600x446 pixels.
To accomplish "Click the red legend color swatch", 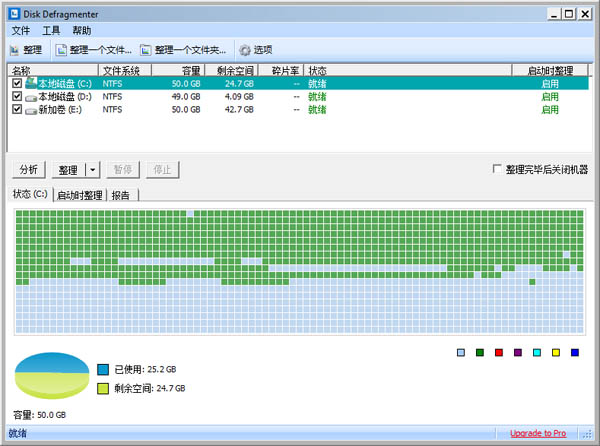I will (x=498, y=352).
